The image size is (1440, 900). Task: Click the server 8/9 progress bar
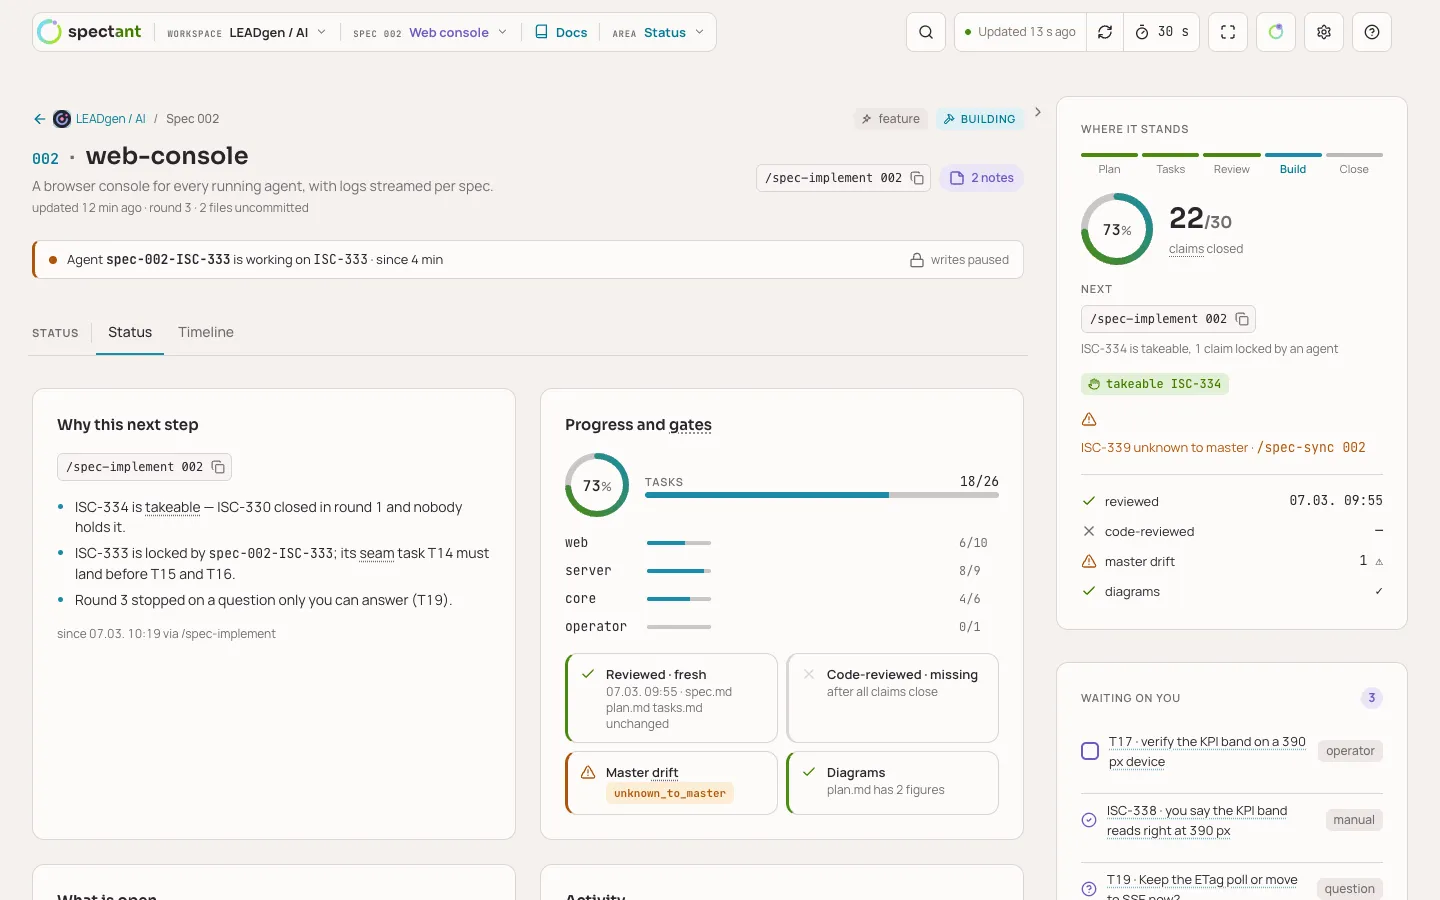pyautogui.click(x=679, y=571)
